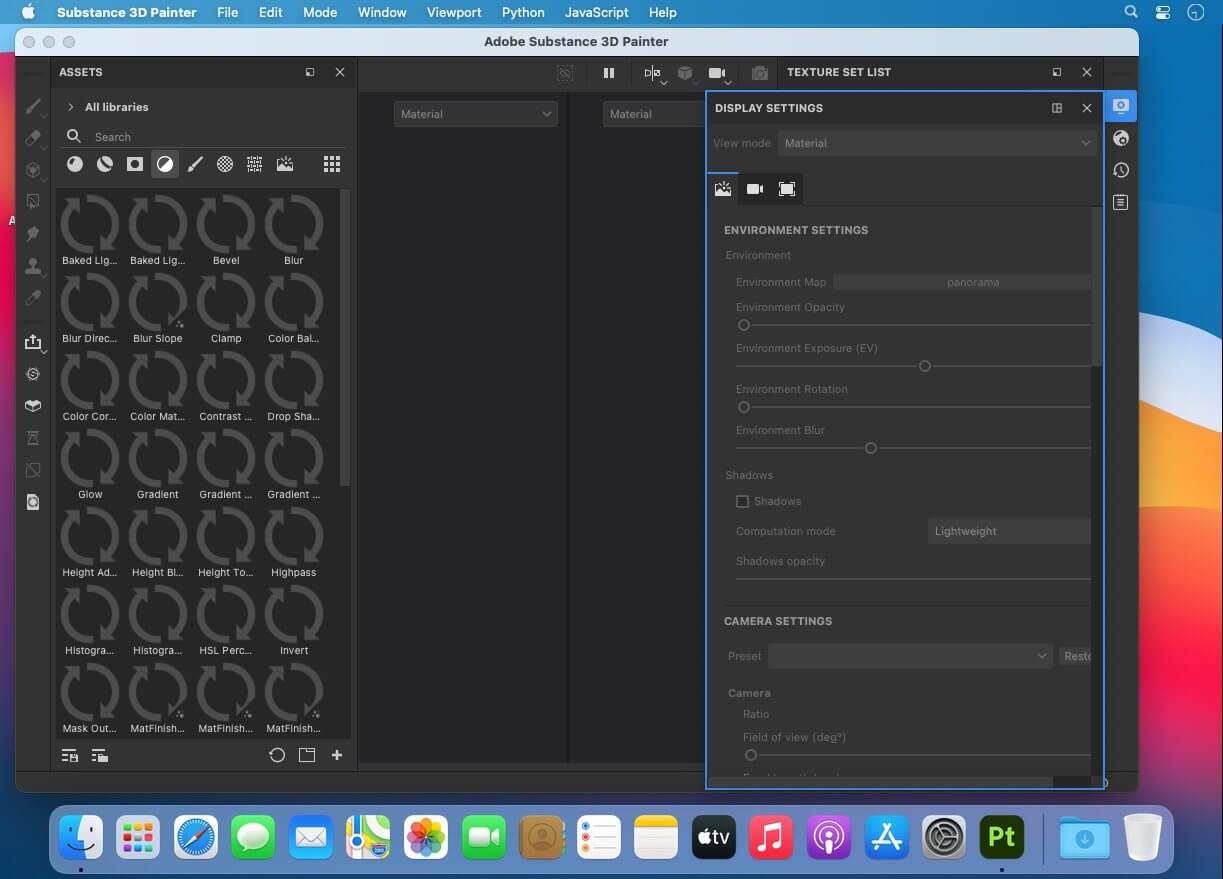Open the View mode Material dropdown

point(936,143)
